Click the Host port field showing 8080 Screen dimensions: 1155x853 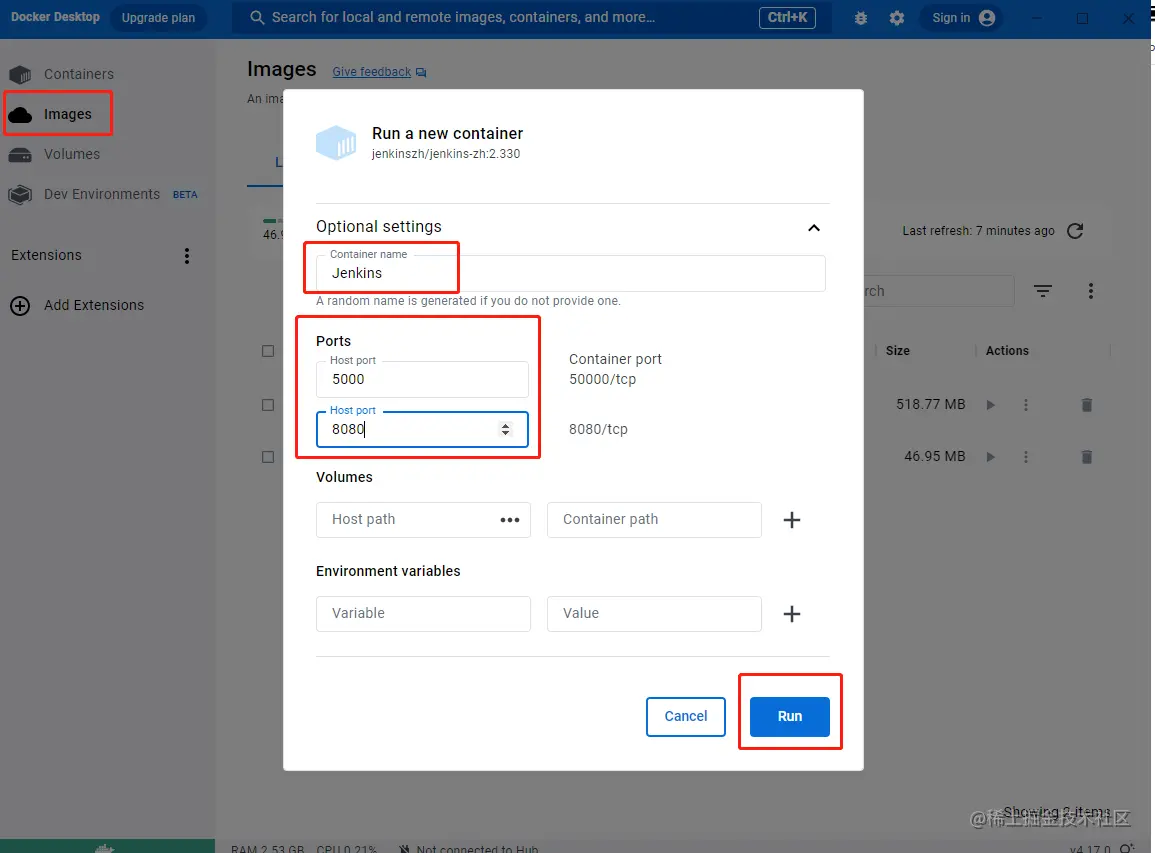click(x=422, y=429)
